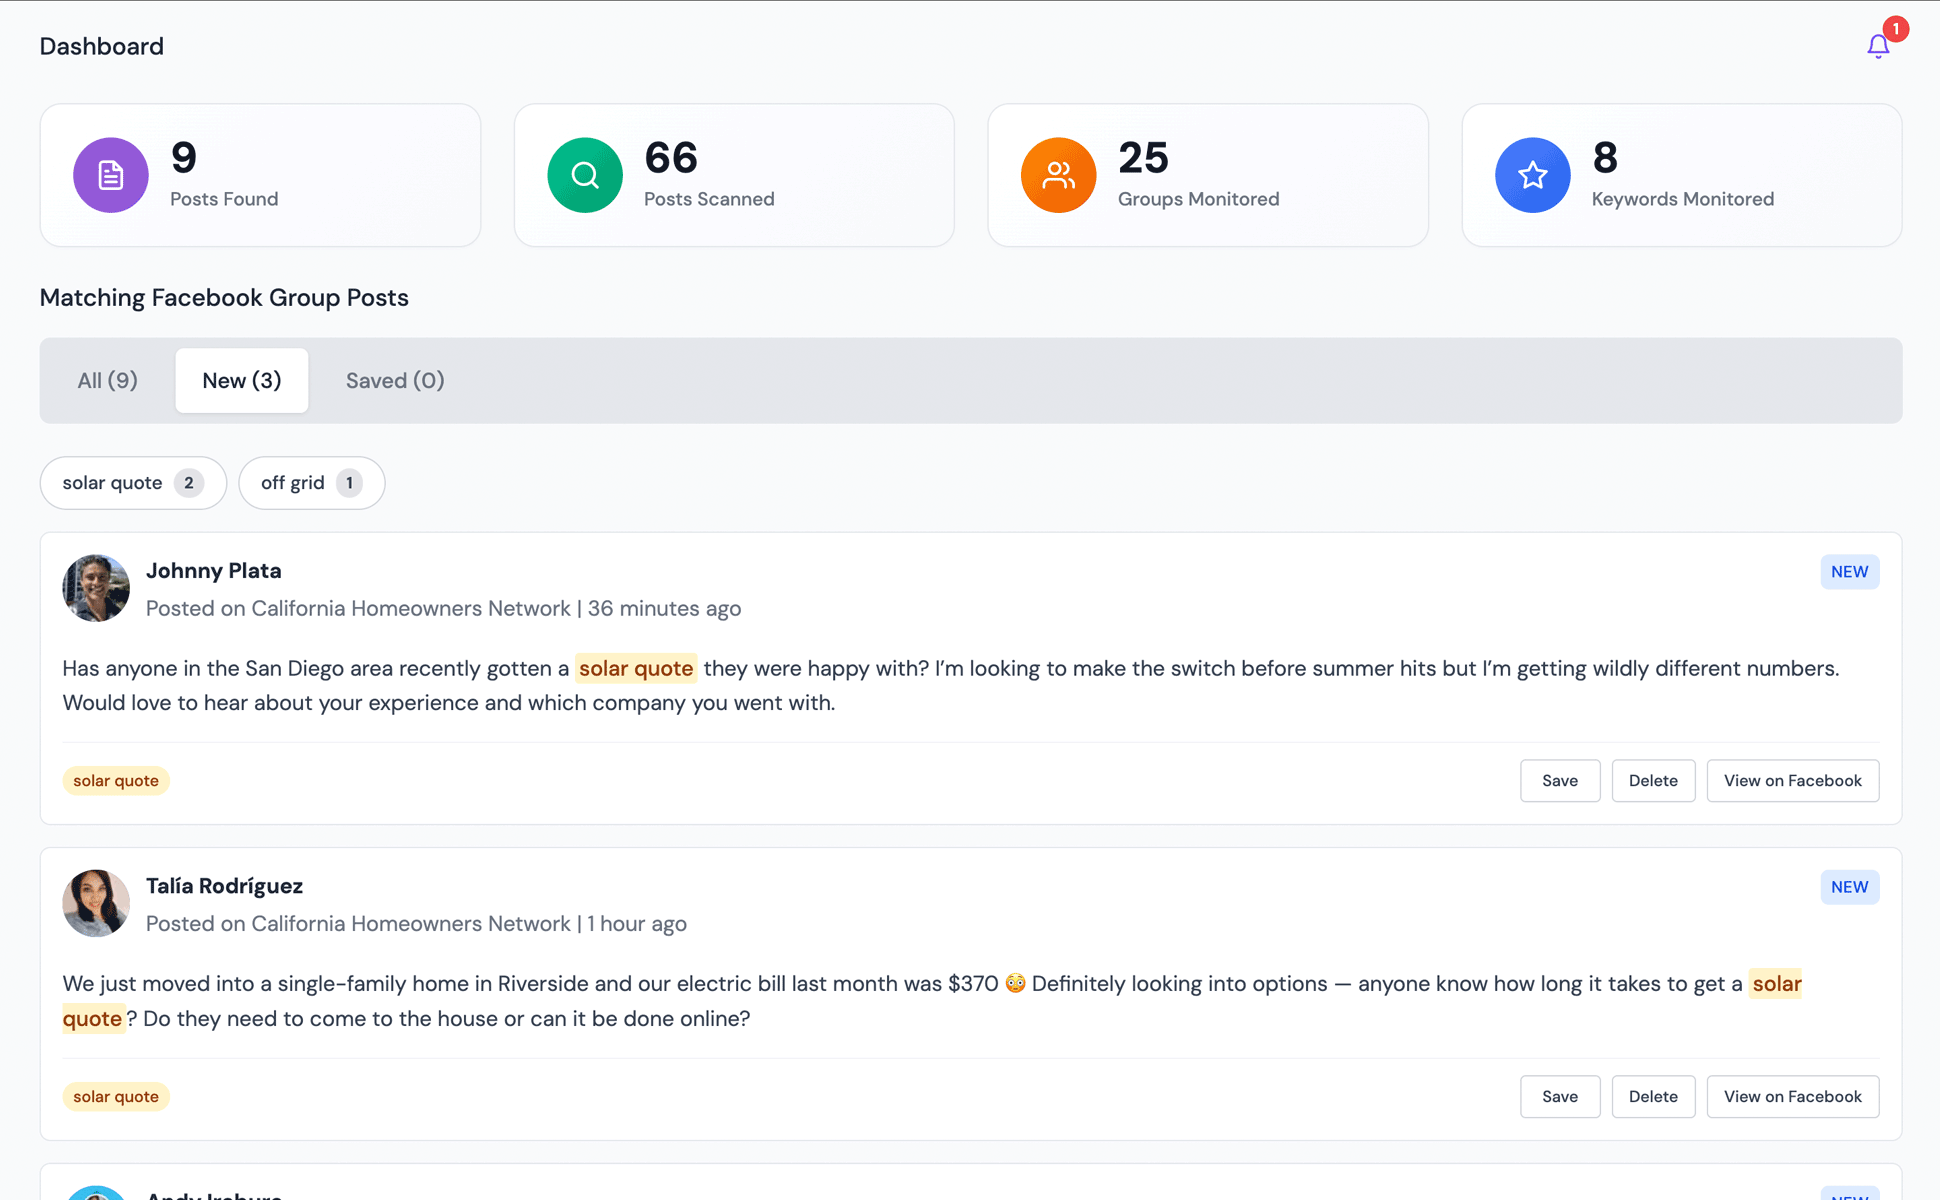The width and height of the screenshot is (1940, 1200).
Task: Switch to the All (9) tab
Action: 107,380
